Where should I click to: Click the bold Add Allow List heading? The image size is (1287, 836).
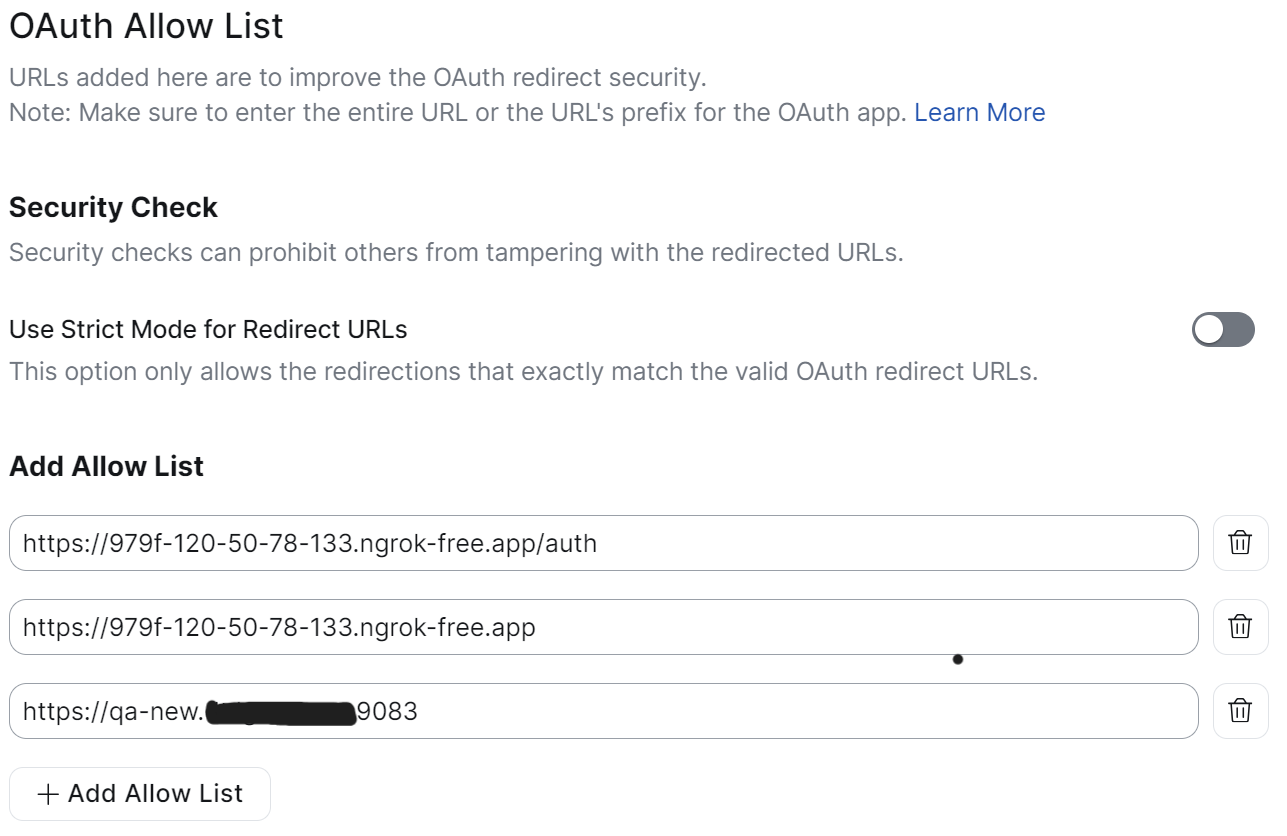[x=106, y=466]
